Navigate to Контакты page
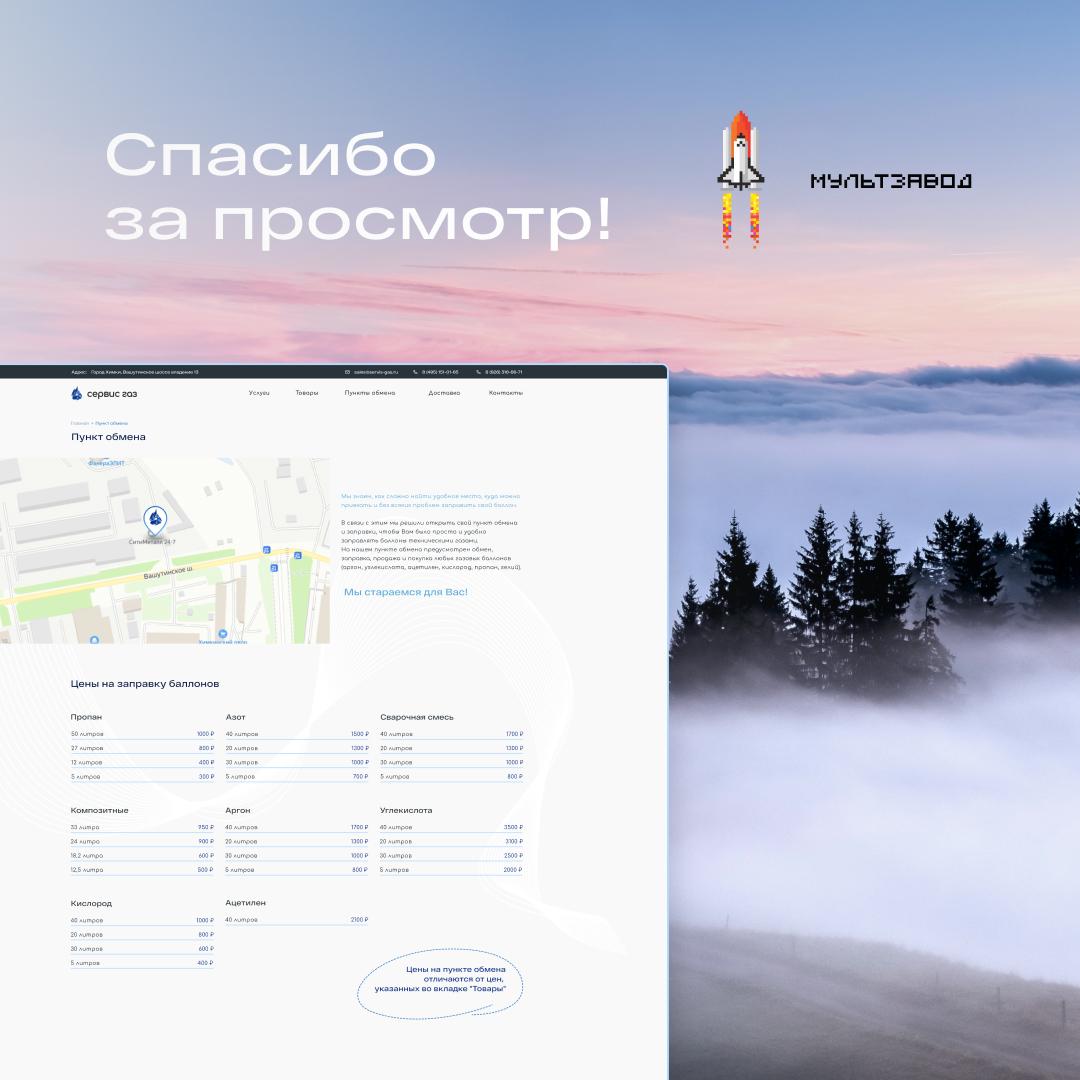The height and width of the screenshot is (1080, 1080). click(505, 393)
